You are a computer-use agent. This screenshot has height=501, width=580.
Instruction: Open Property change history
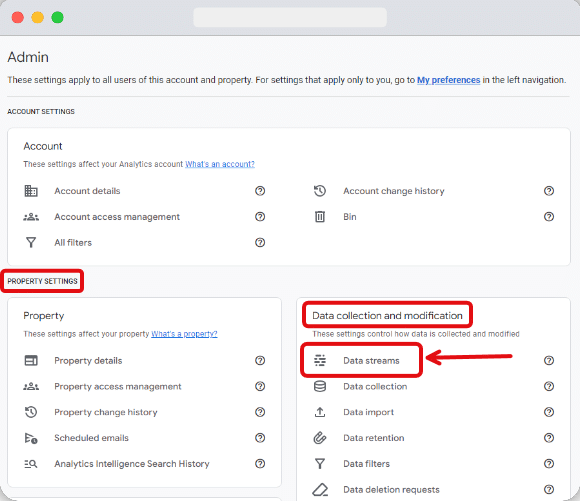tap(106, 412)
